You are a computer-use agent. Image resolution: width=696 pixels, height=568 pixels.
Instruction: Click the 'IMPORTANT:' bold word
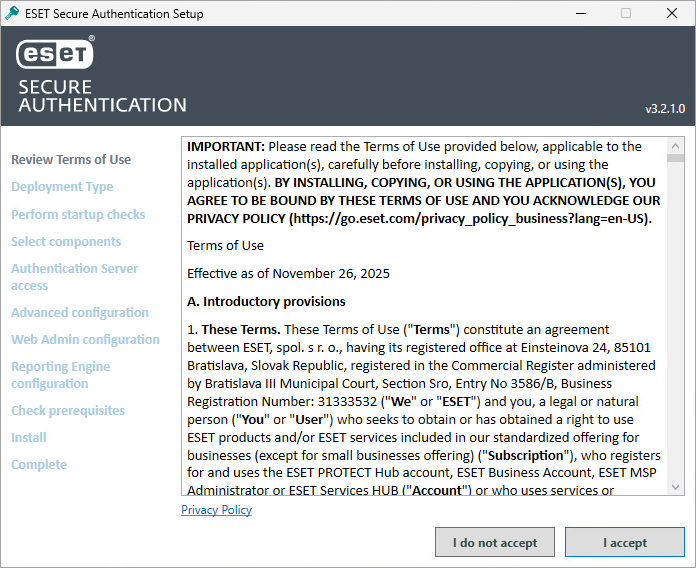point(225,146)
